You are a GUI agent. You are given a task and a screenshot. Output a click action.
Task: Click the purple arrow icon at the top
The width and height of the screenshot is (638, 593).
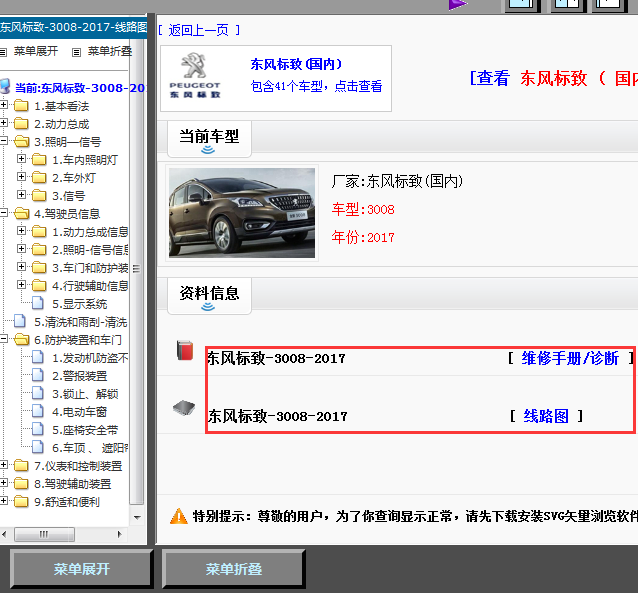458,5
